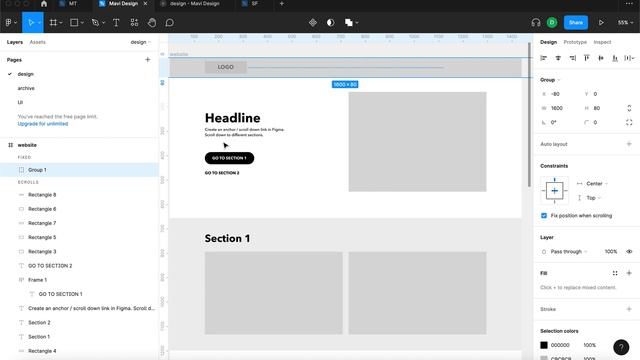The height and width of the screenshot is (360, 640).
Task: Click align right icon
Action: pyautogui.click(x=573, y=58)
